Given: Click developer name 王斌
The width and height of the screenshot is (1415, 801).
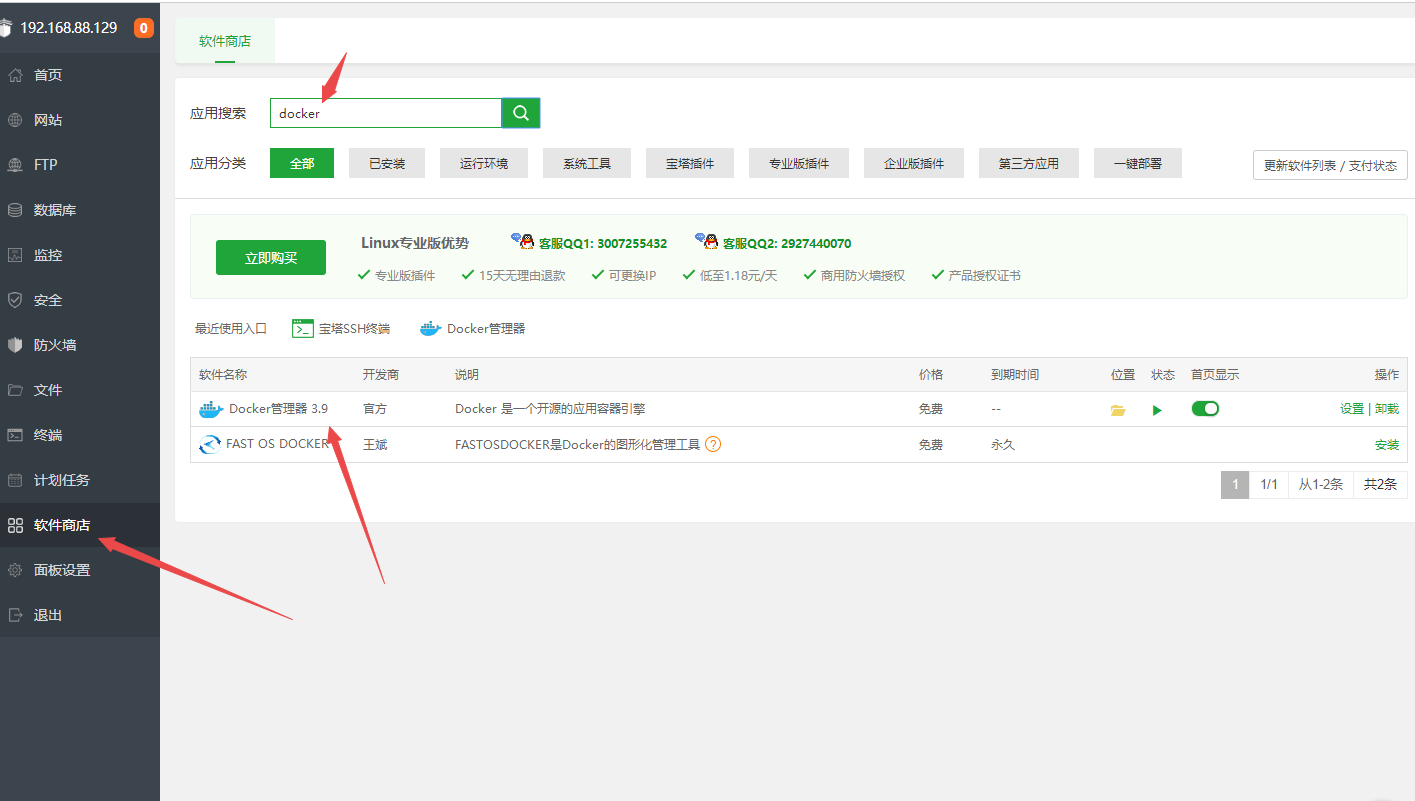Looking at the screenshot, I should [374, 444].
